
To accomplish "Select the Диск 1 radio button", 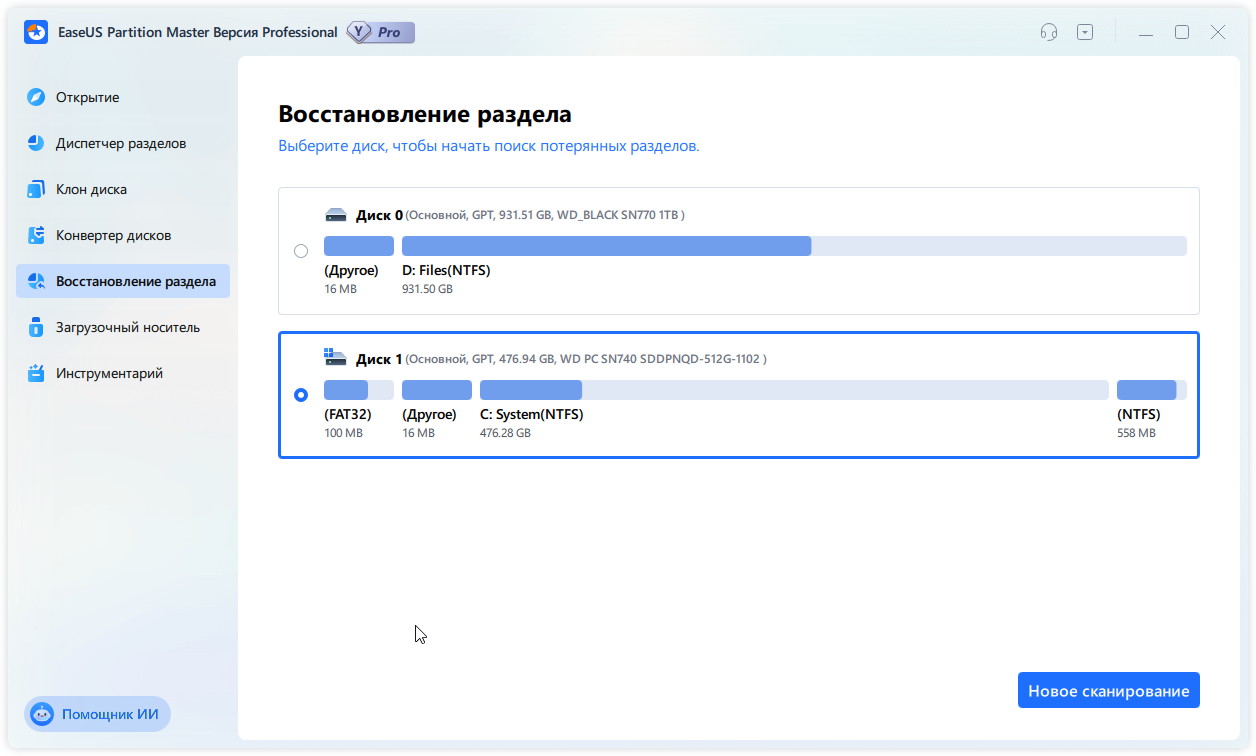I will click(x=301, y=395).
